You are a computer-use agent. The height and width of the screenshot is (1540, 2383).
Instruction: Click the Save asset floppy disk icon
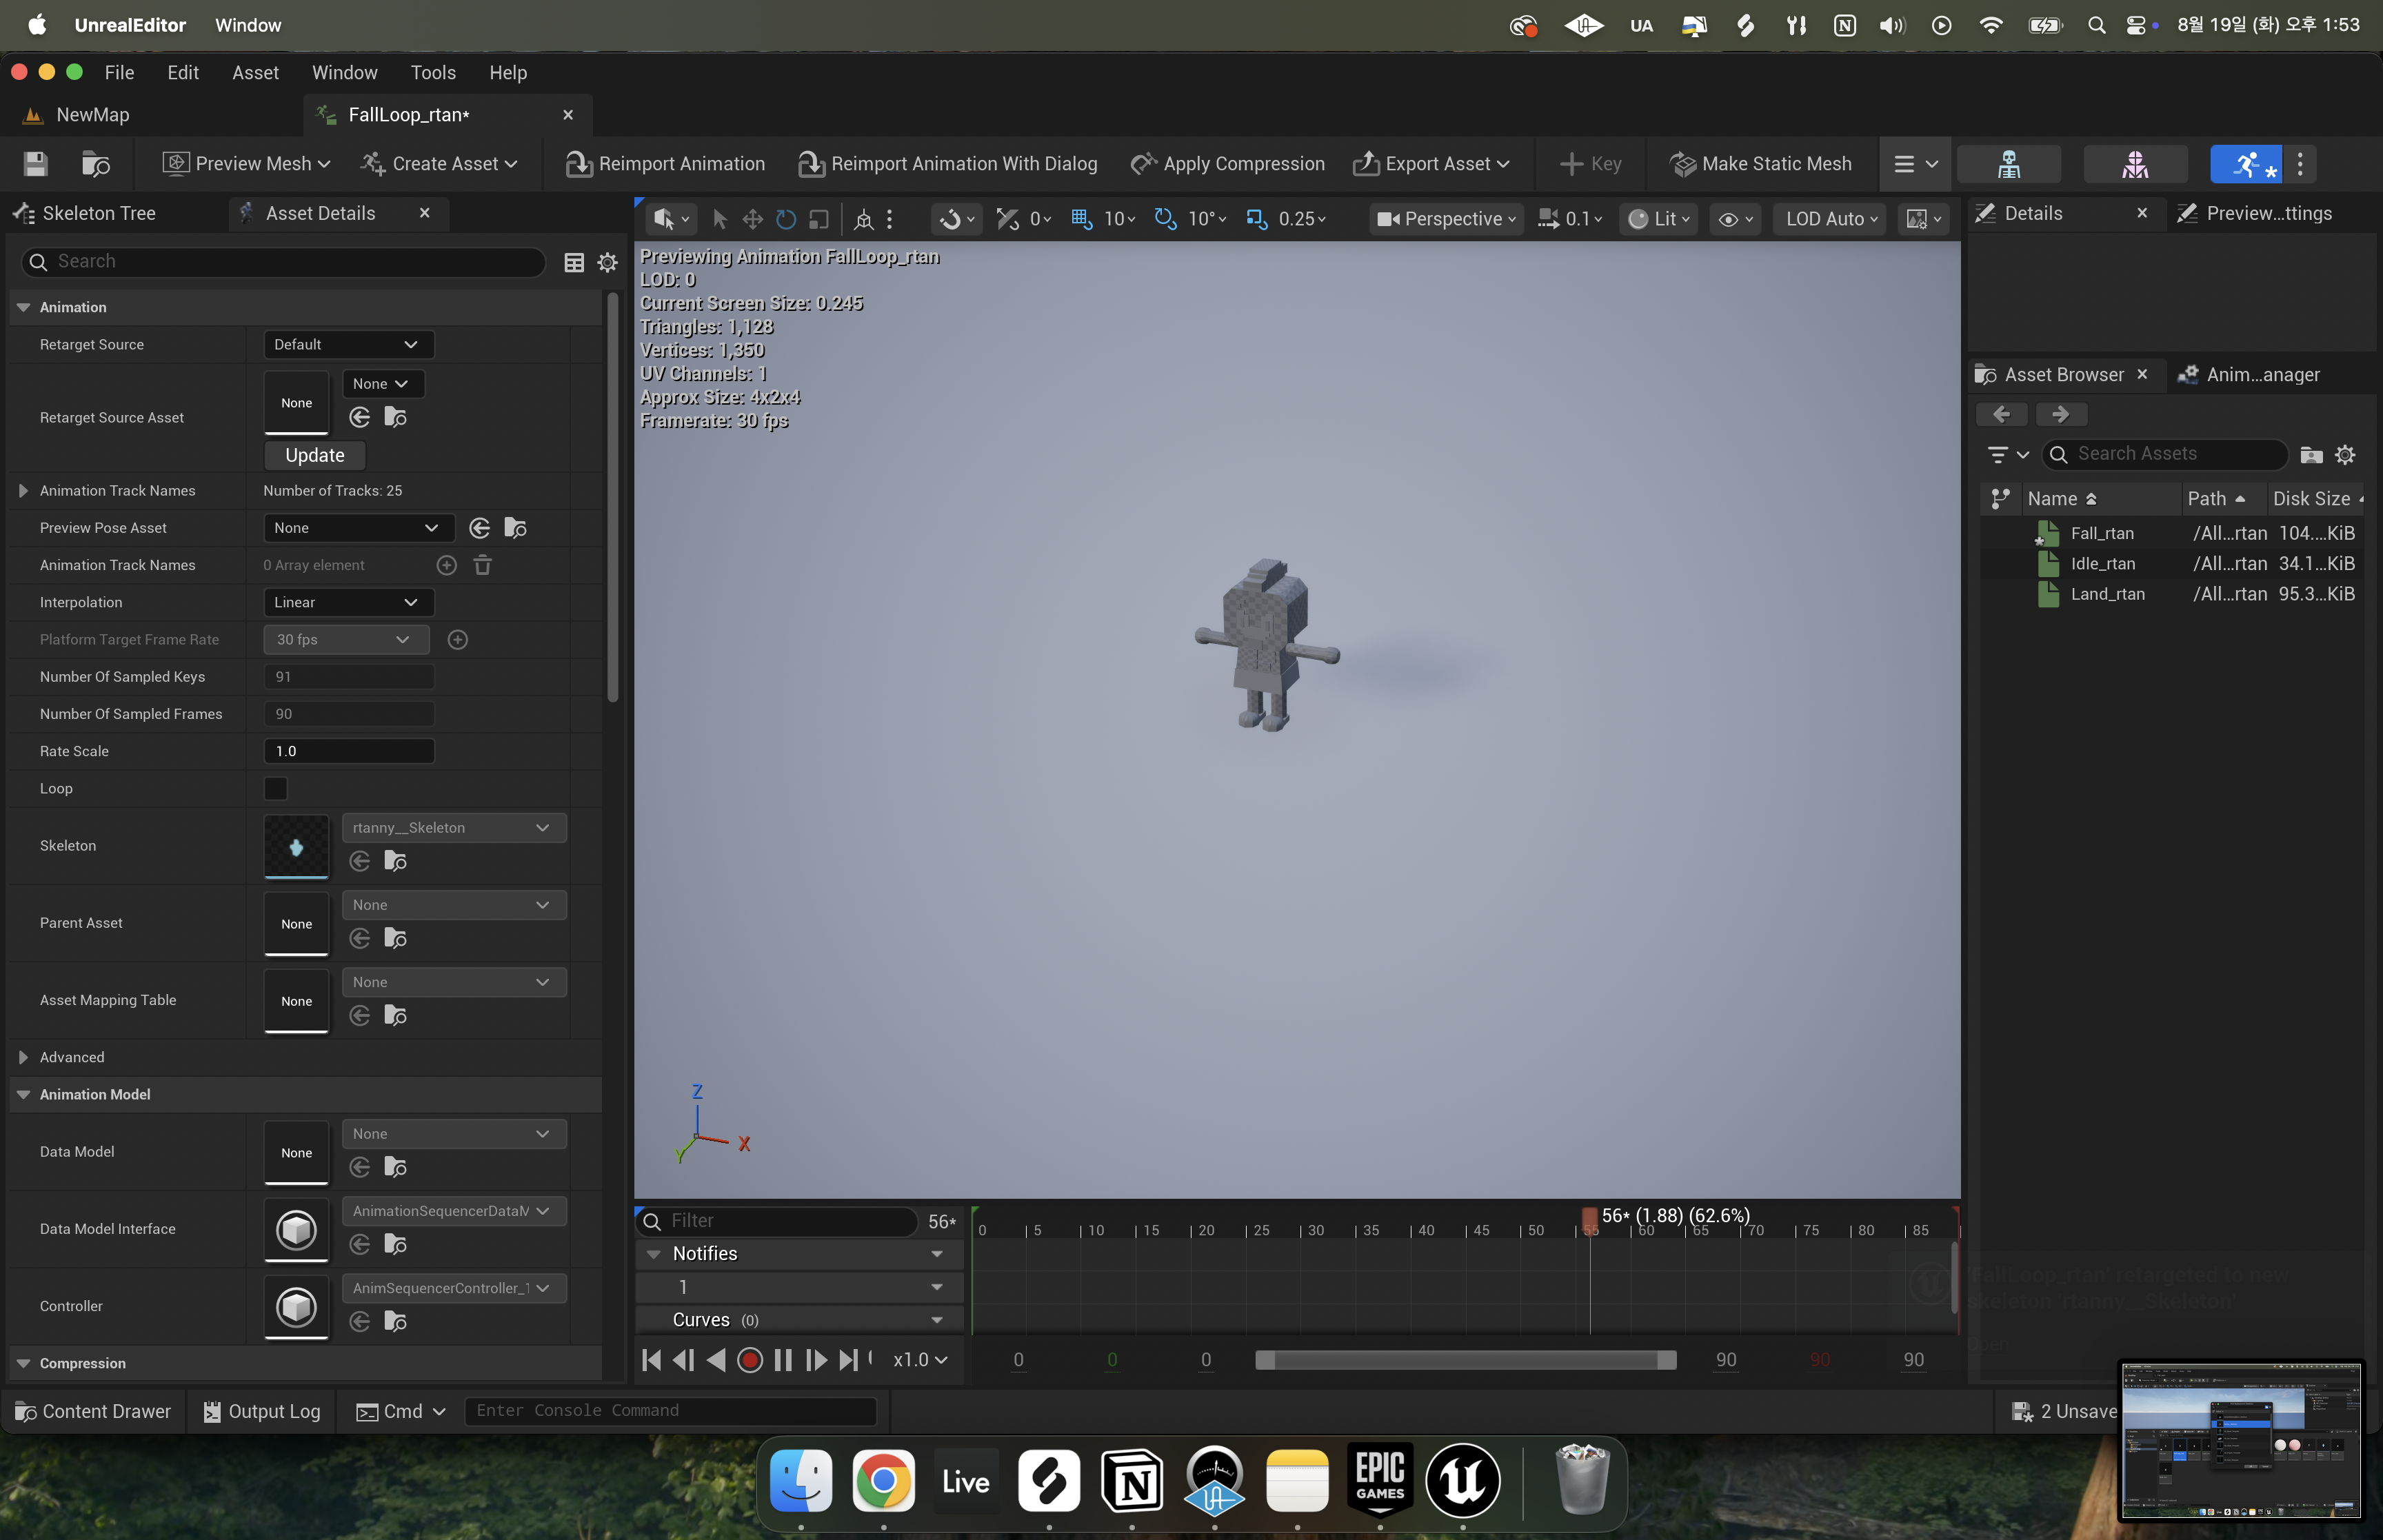[36, 164]
